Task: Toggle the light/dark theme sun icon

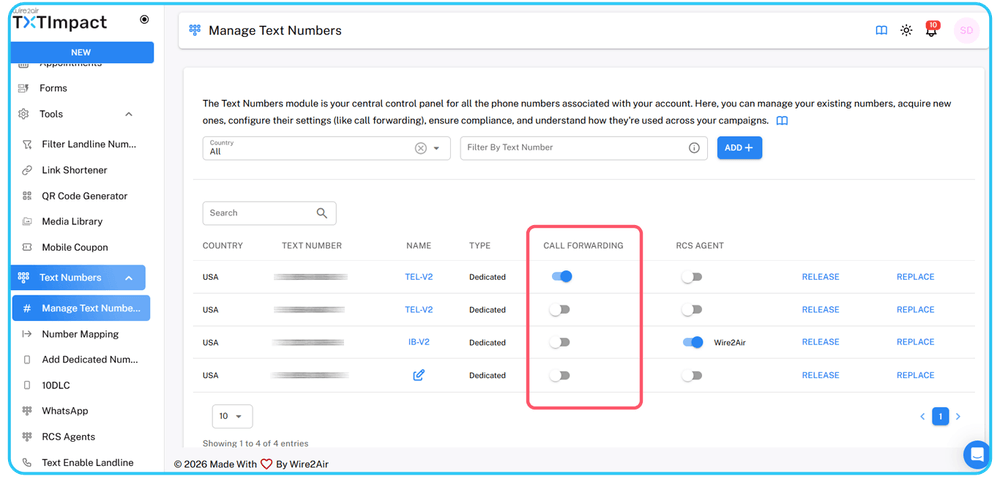Action: coord(906,31)
